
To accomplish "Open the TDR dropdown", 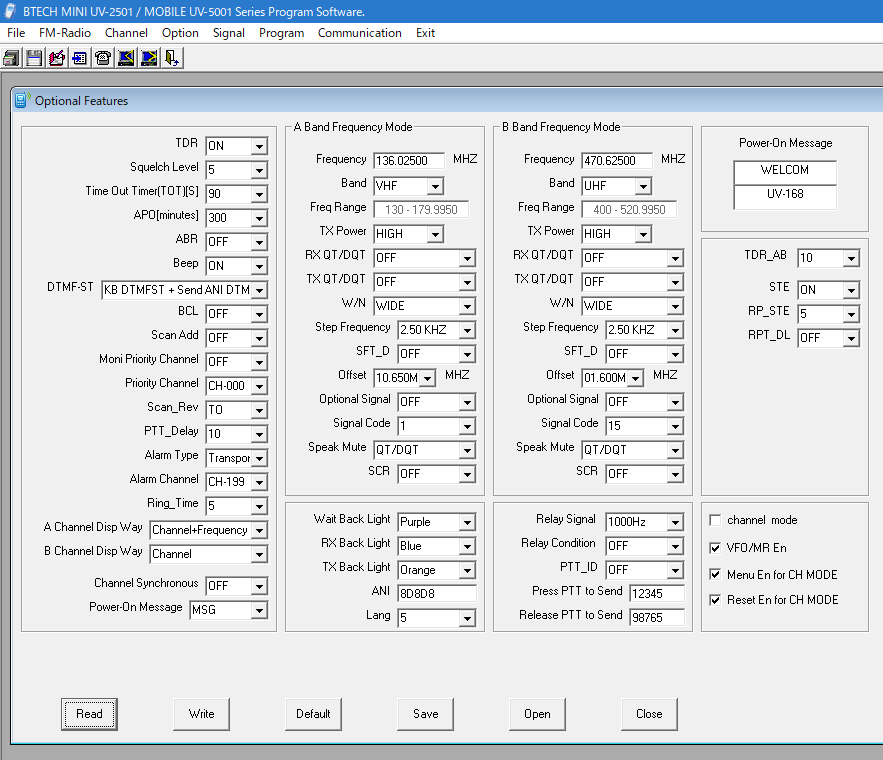I will [x=259, y=146].
